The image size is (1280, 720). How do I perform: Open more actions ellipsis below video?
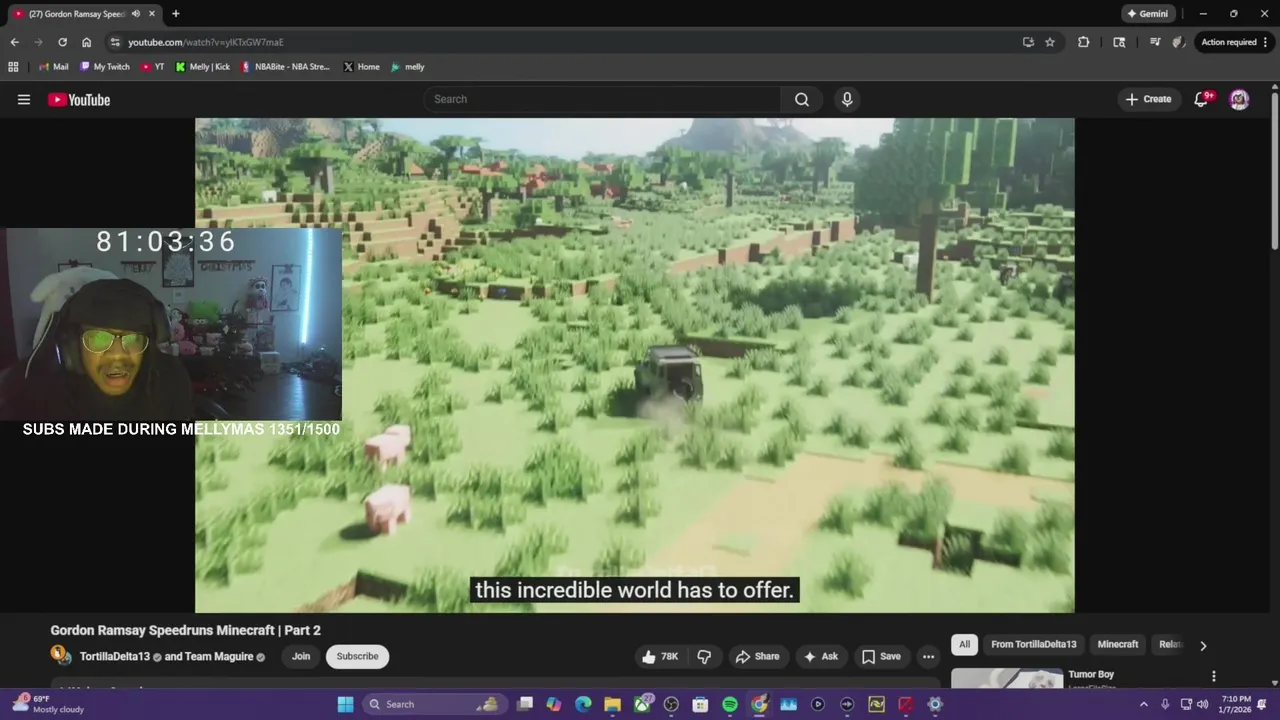[928, 656]
